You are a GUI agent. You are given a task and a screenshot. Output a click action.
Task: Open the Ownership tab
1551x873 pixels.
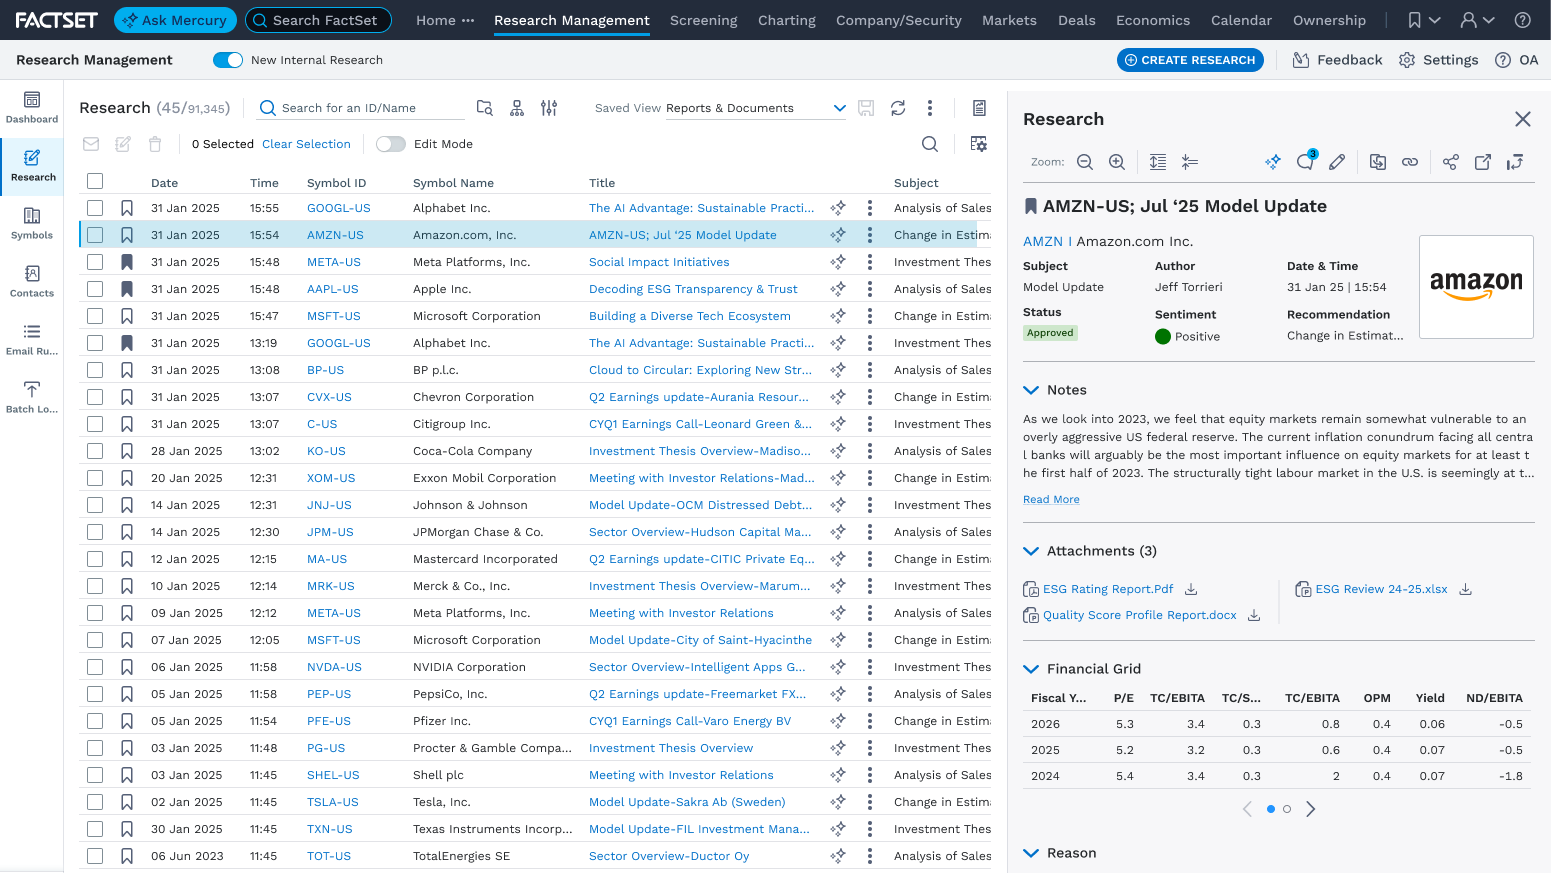[1329, 20]
